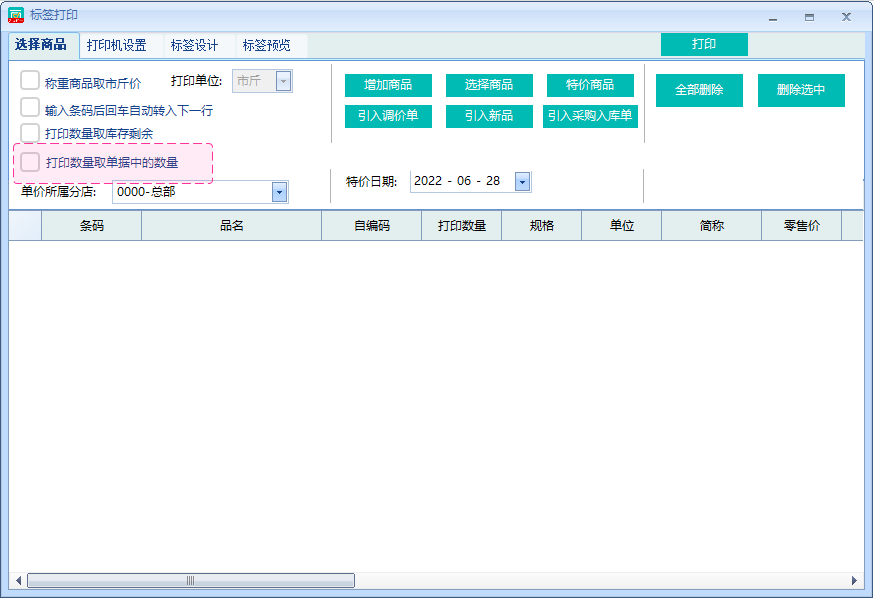
Task: Check 打印数量取库存剩余 option
Action: coord(30,133)
